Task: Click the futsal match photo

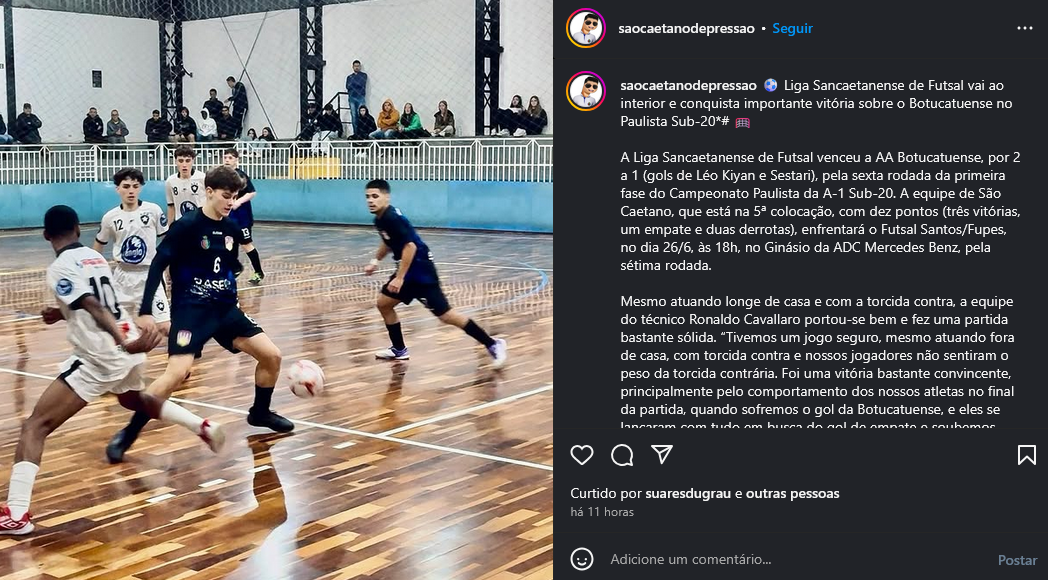Action: click(x=276, y=290)
